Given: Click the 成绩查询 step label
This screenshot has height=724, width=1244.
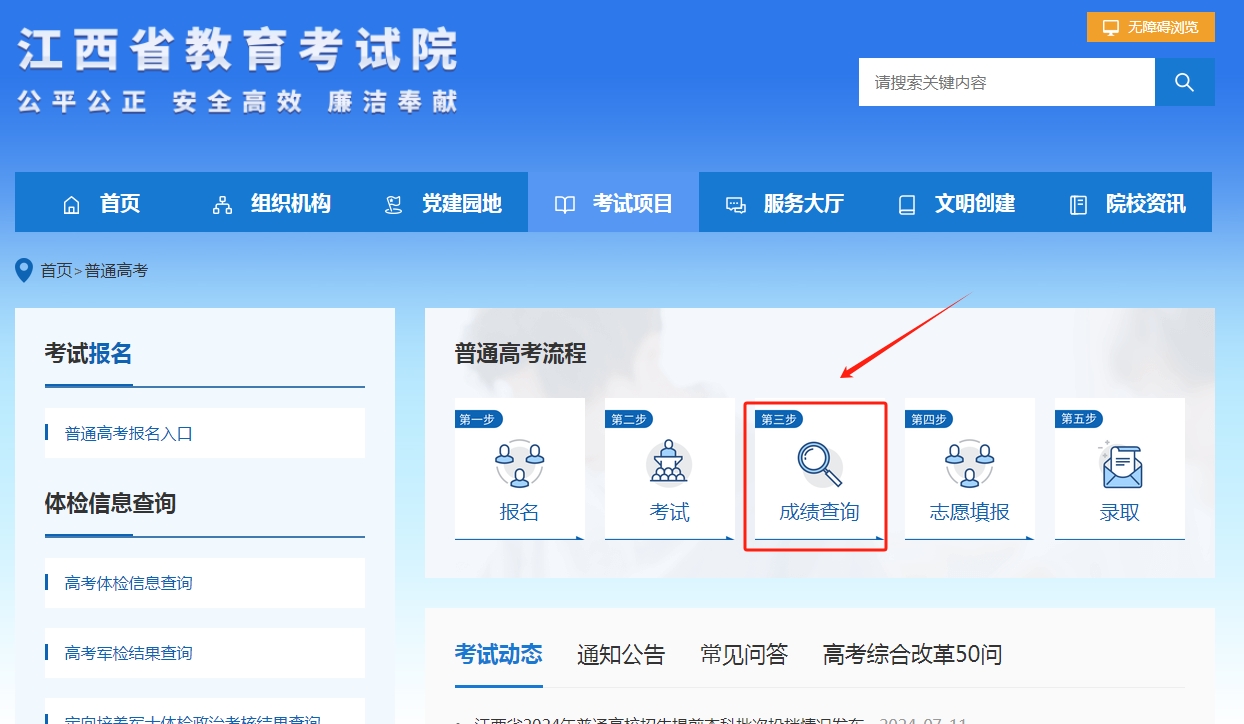Looking at the screenshot, I should pyautogui.click(x=820, y=512).
